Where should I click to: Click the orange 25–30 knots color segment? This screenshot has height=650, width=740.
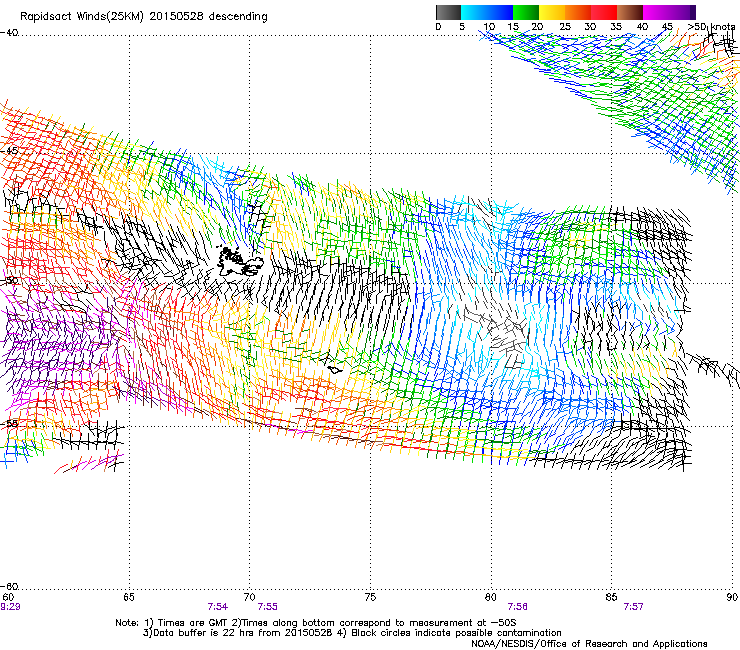pos(578,12)
